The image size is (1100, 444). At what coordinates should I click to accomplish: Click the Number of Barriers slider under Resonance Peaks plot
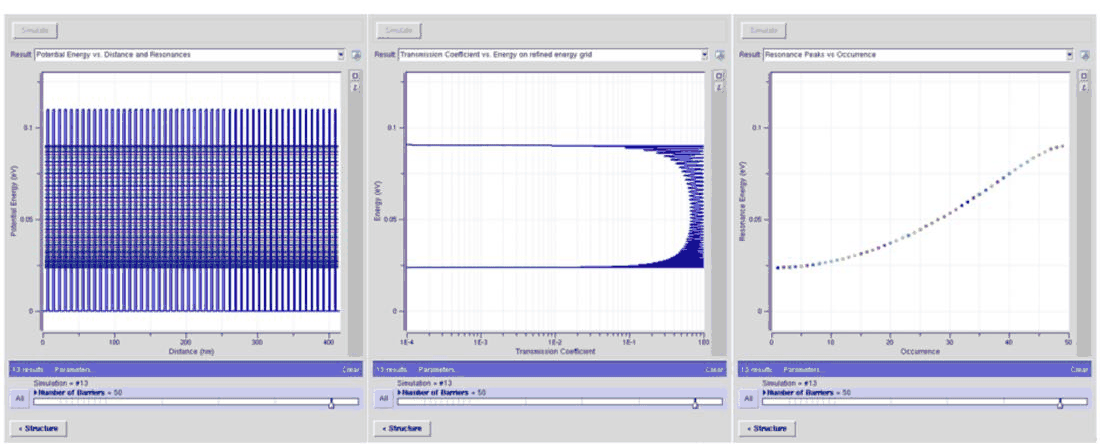[x=924, y=402]
